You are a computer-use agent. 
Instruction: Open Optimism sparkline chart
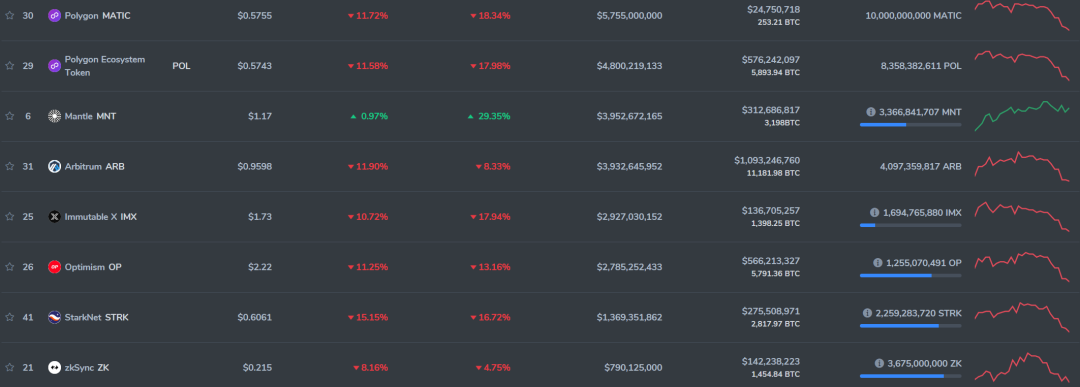pyautogui.click(x=1021, y=266)
